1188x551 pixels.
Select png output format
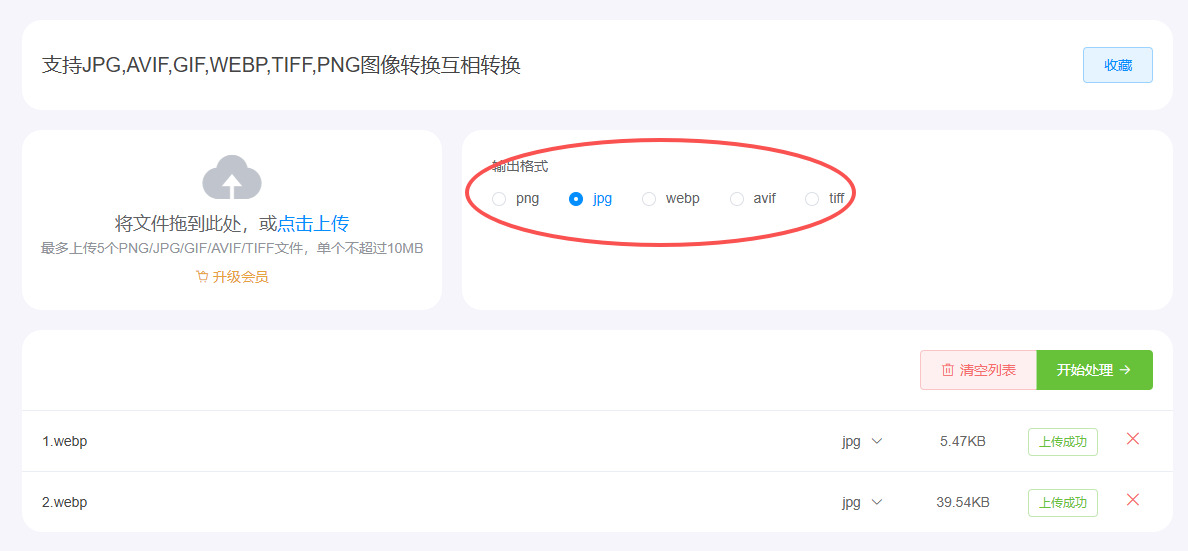point(499,199)
